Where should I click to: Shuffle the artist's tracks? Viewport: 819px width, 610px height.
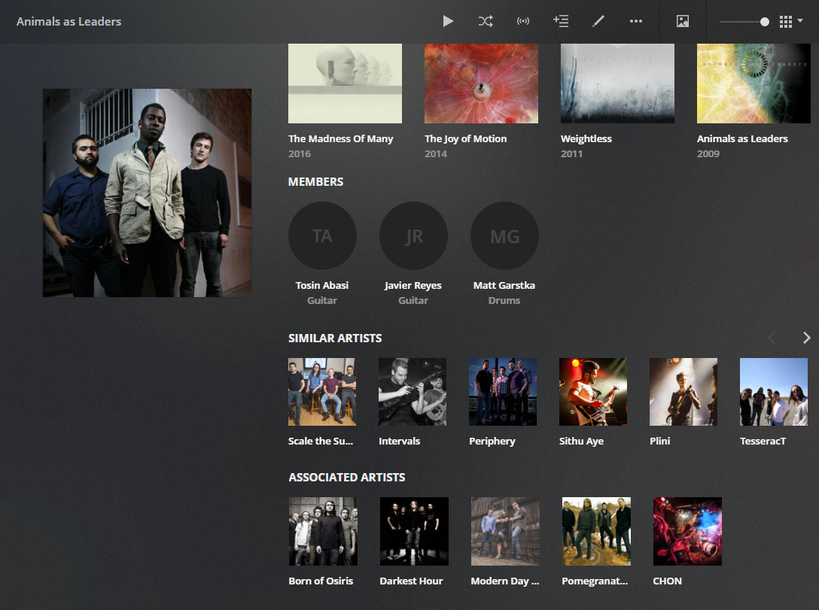pos(485,21)
